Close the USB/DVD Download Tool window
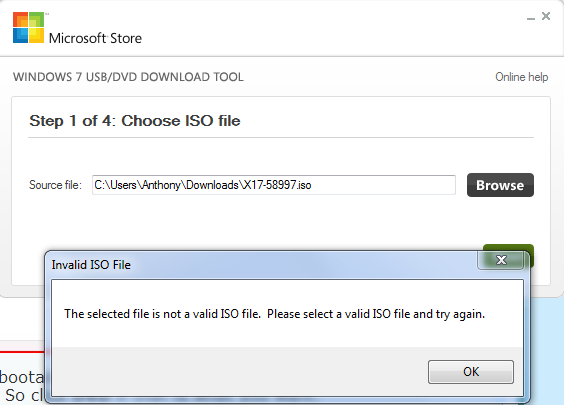Viewport: 564px width, 405px height. [546, 16]
